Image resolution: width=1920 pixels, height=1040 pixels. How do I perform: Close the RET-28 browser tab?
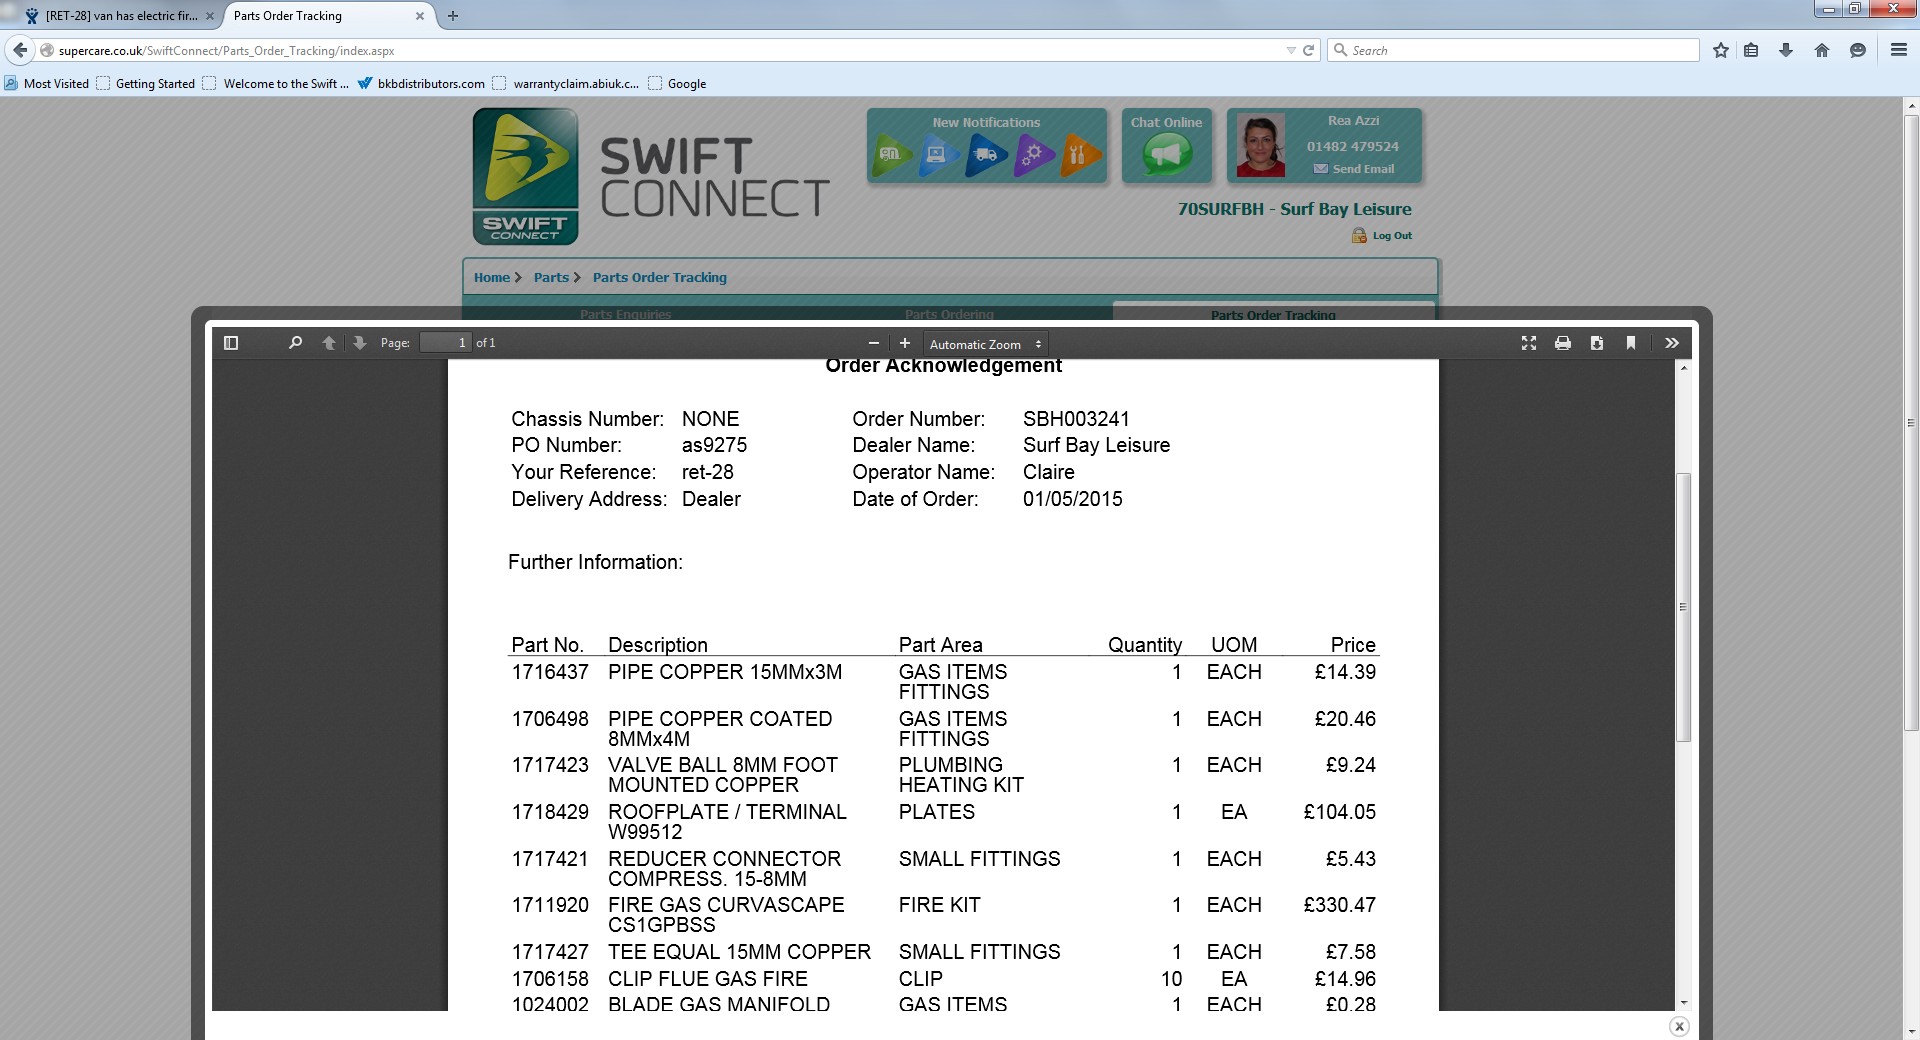click(x=209, y=16)
